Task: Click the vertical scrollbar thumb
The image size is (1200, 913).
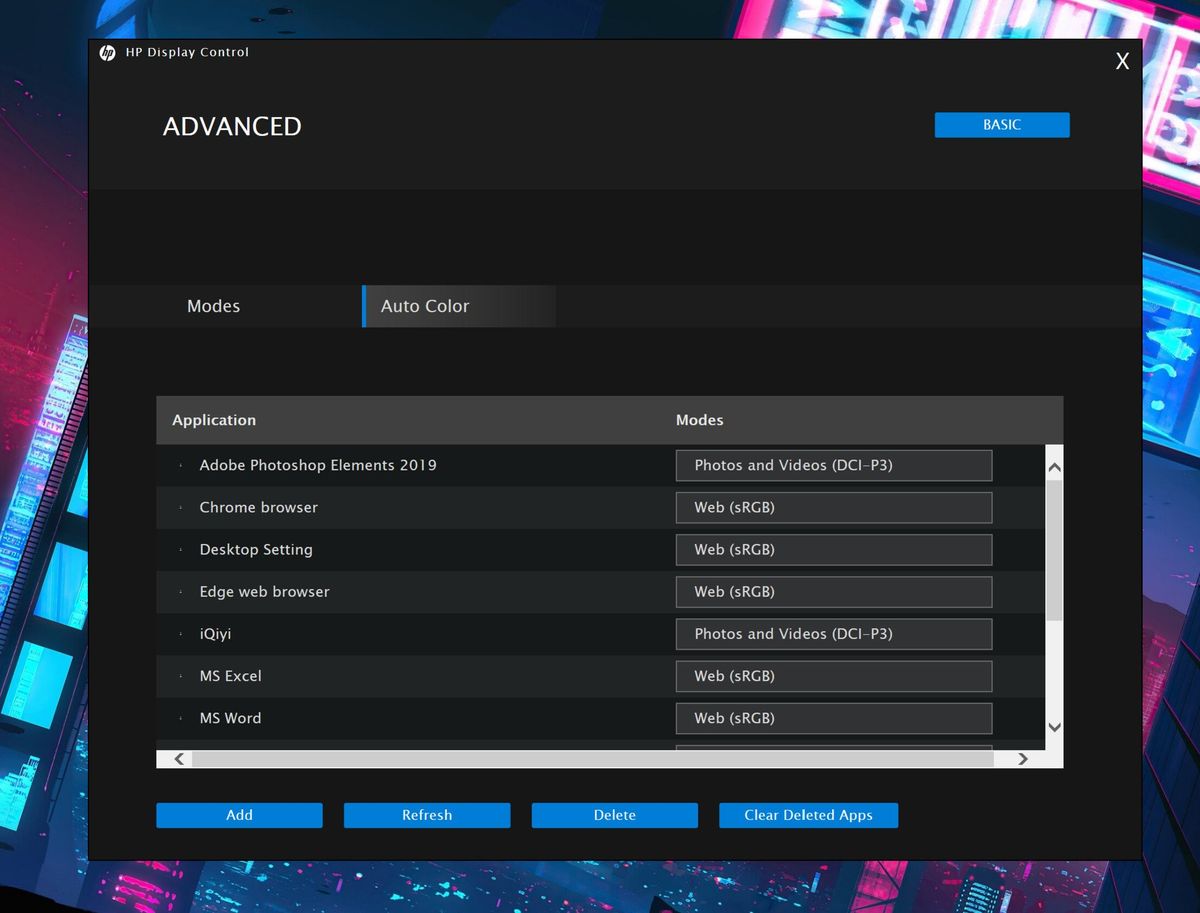Action: pos(1054,550)
